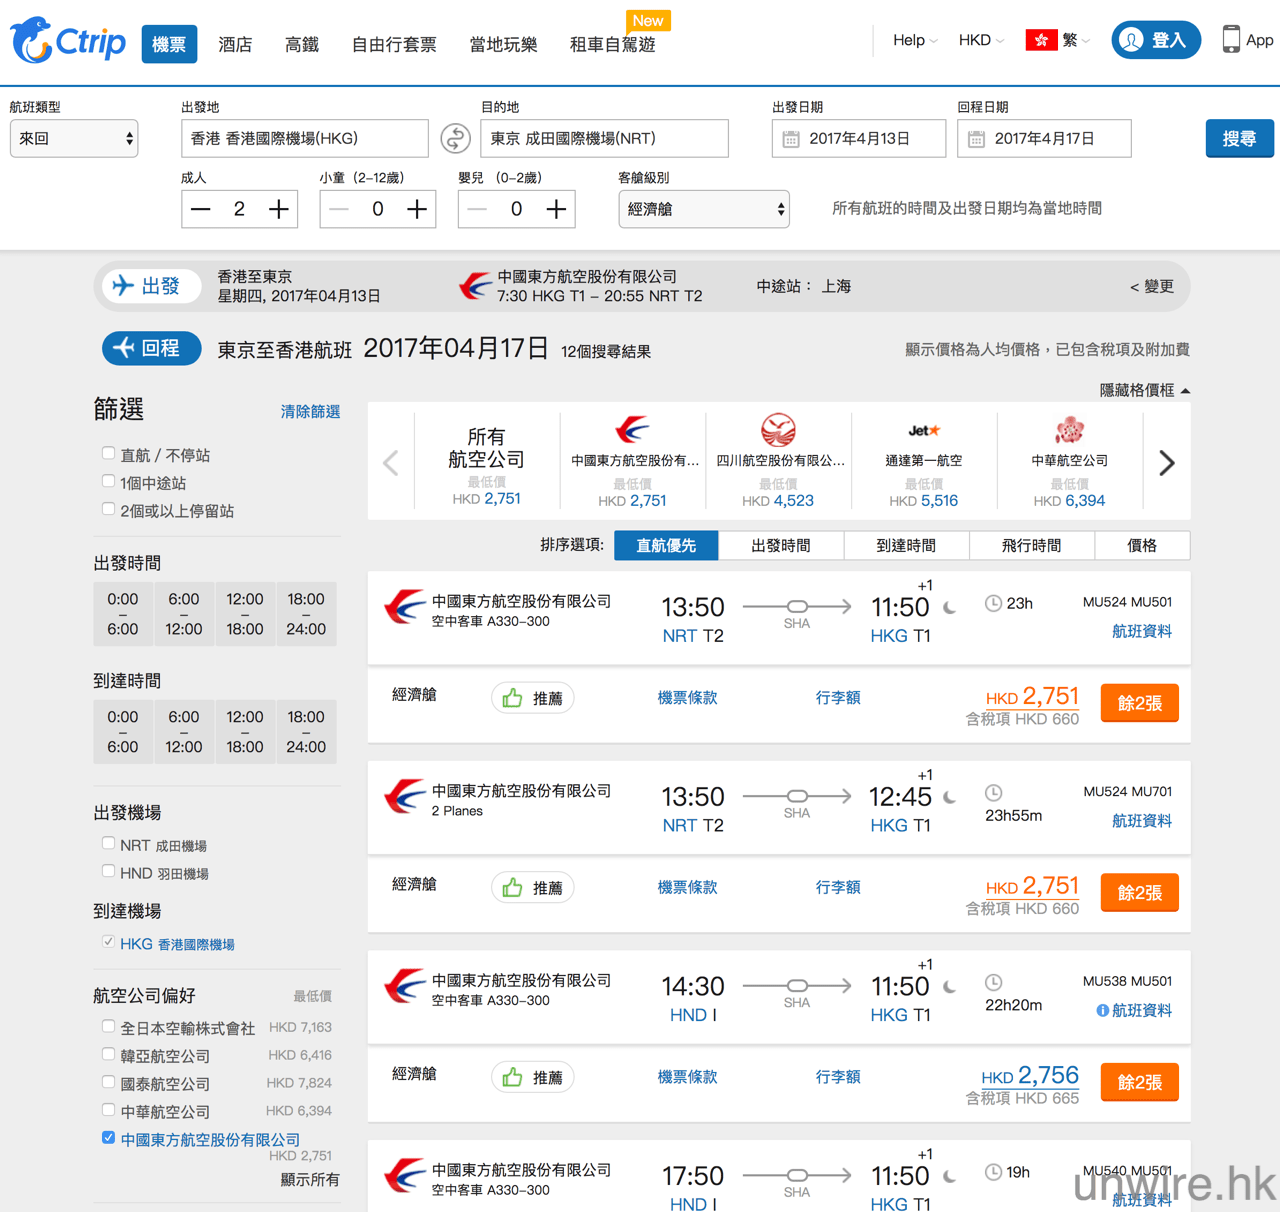This screenshot has width=1280, height=1212.
Task: Select Jetstar airline logo in price grid
Action: [x=923, y=432]
